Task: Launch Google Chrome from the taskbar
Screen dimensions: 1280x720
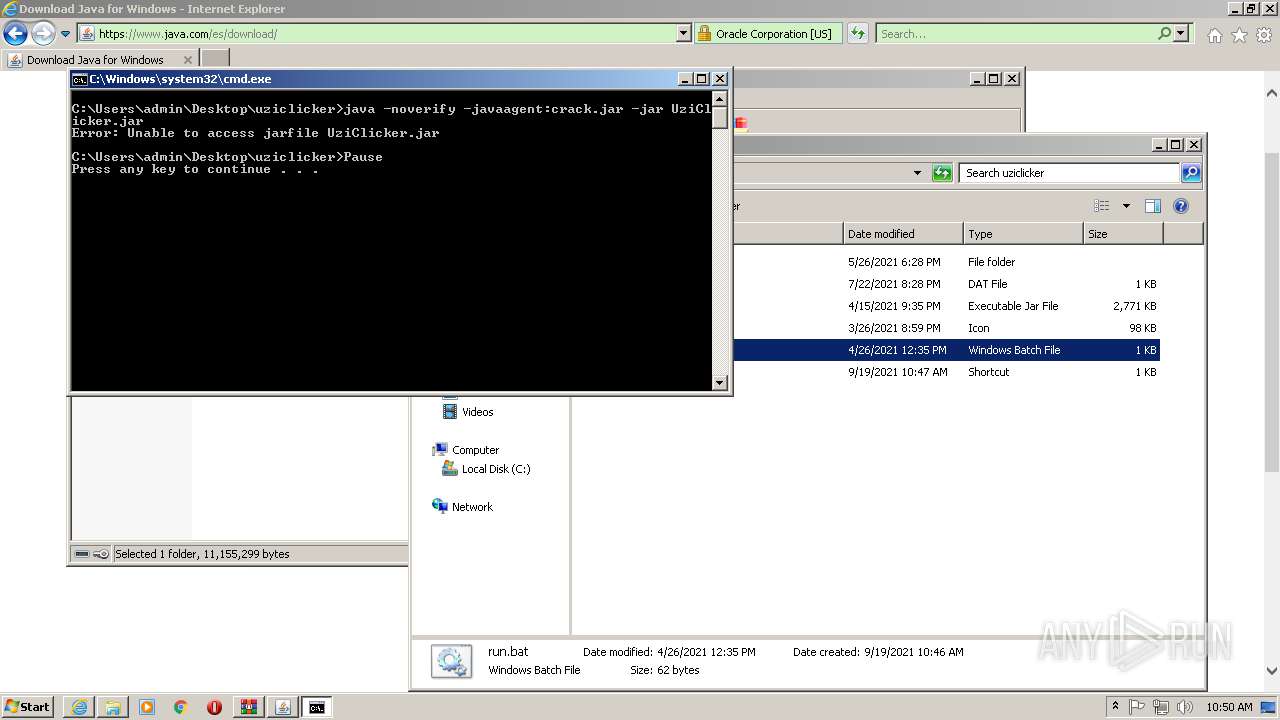Action: (181, 707)
